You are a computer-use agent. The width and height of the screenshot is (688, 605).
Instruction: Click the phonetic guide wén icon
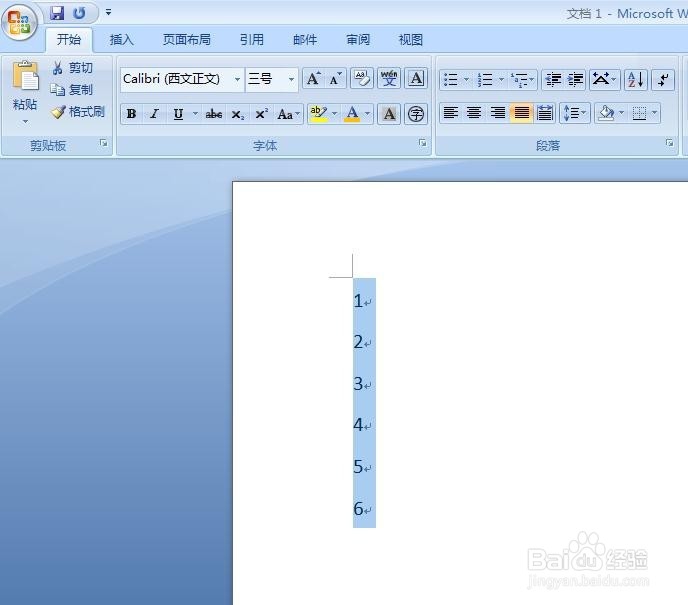tap(389, 79)
